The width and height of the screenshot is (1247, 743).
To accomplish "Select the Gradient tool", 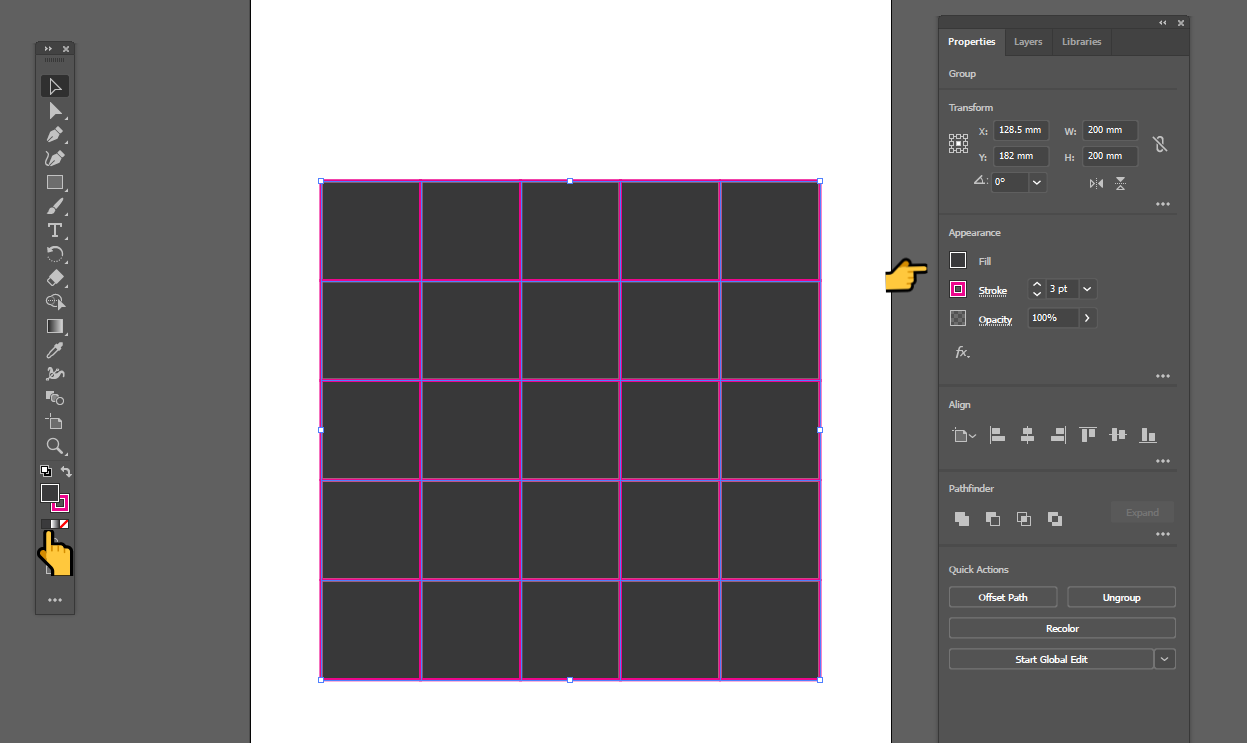I will point(55,326).
